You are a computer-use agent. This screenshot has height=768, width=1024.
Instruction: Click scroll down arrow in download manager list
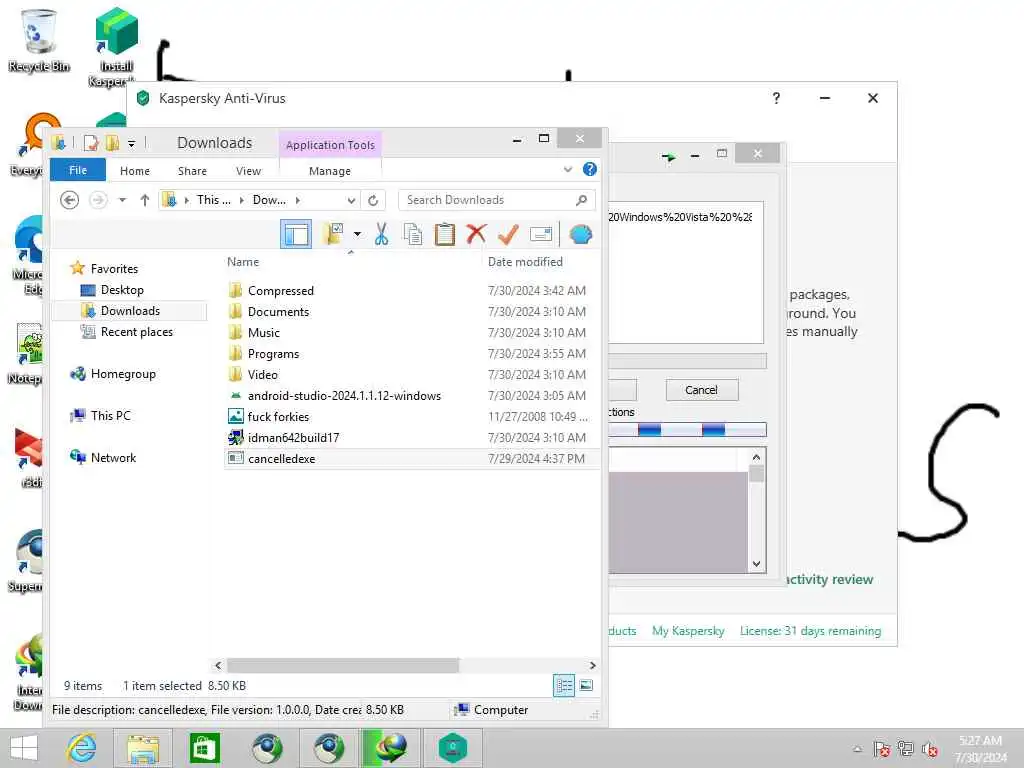[756, 564]
